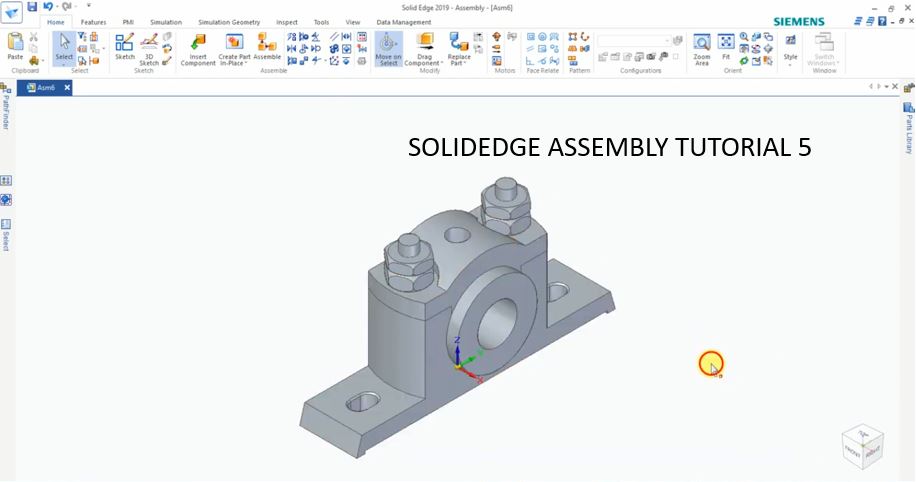Open the Parts Library side panel
Screen dimensions: 916x482
point(909,129)
